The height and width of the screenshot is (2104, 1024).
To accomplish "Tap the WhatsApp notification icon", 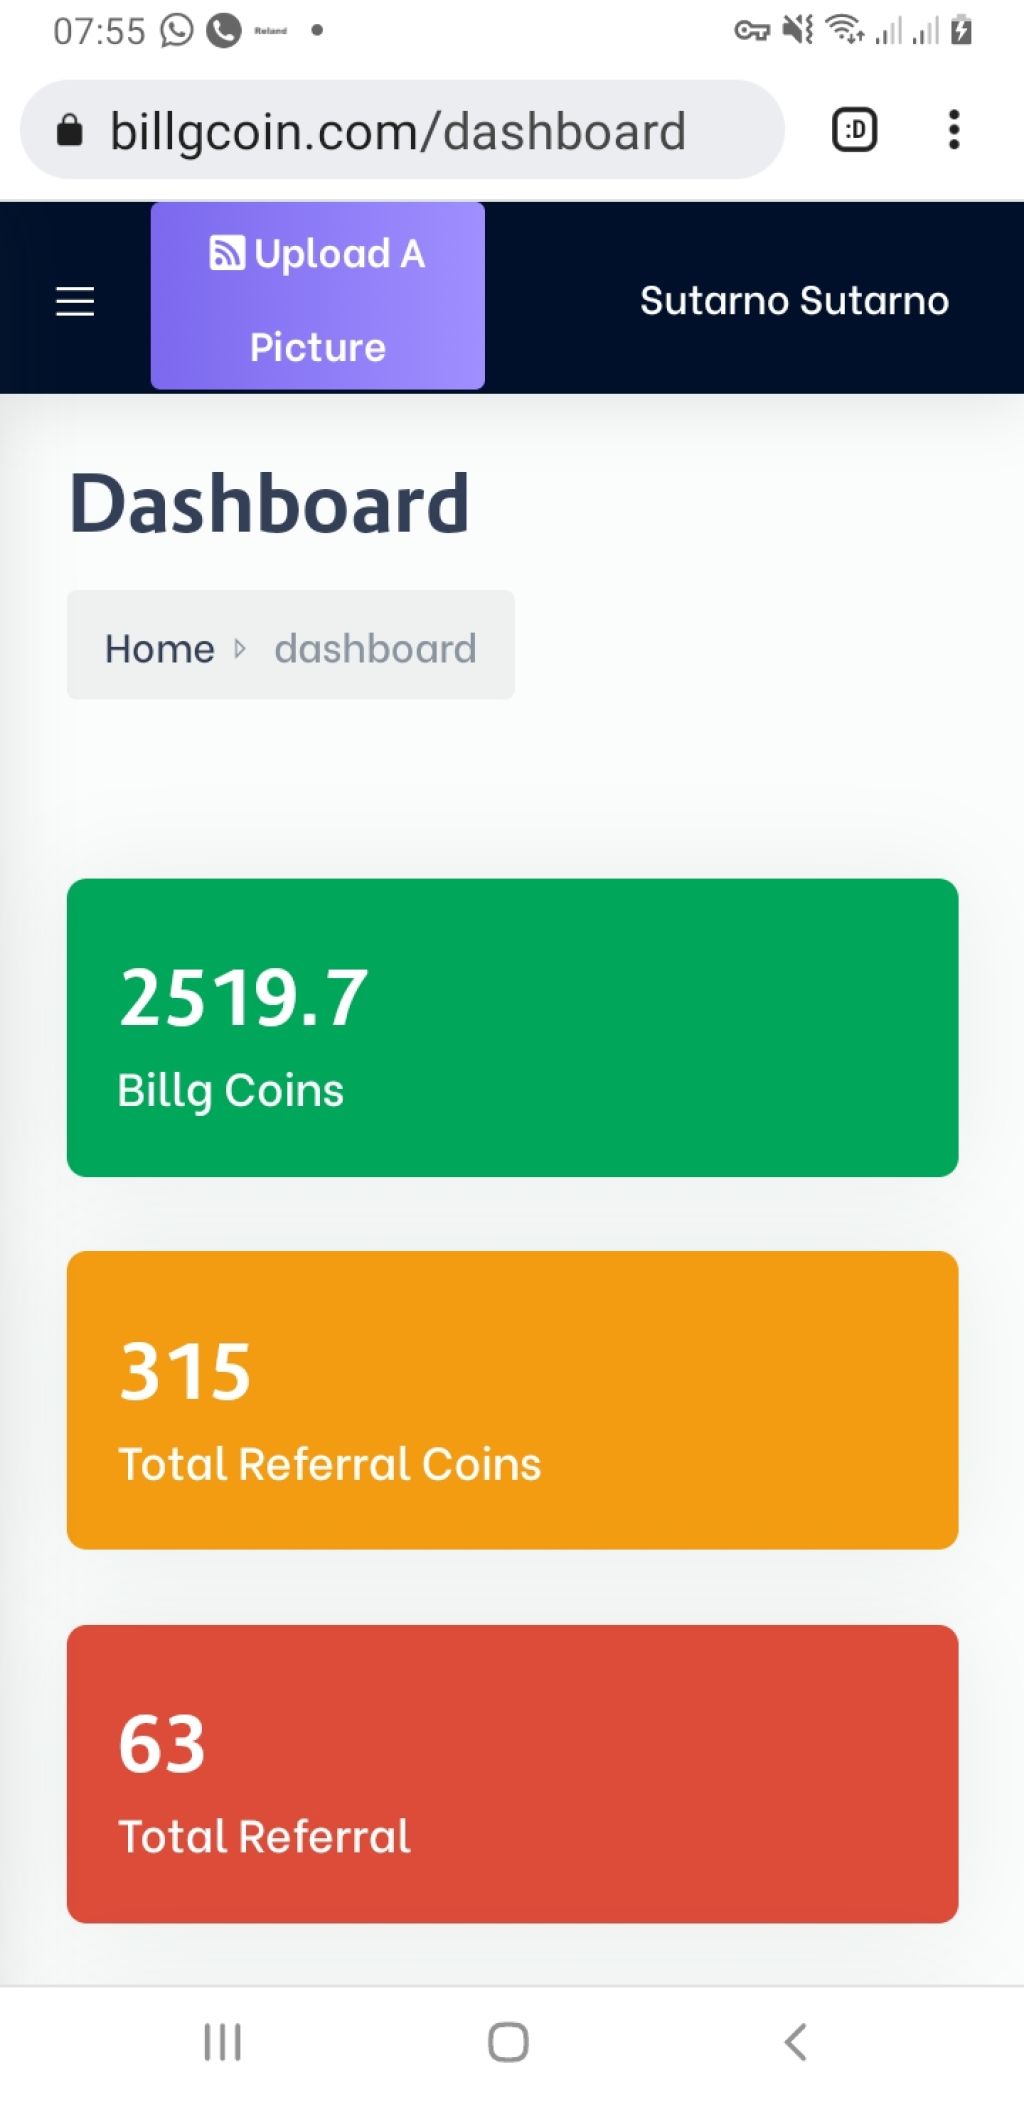I will coord(177,30).
